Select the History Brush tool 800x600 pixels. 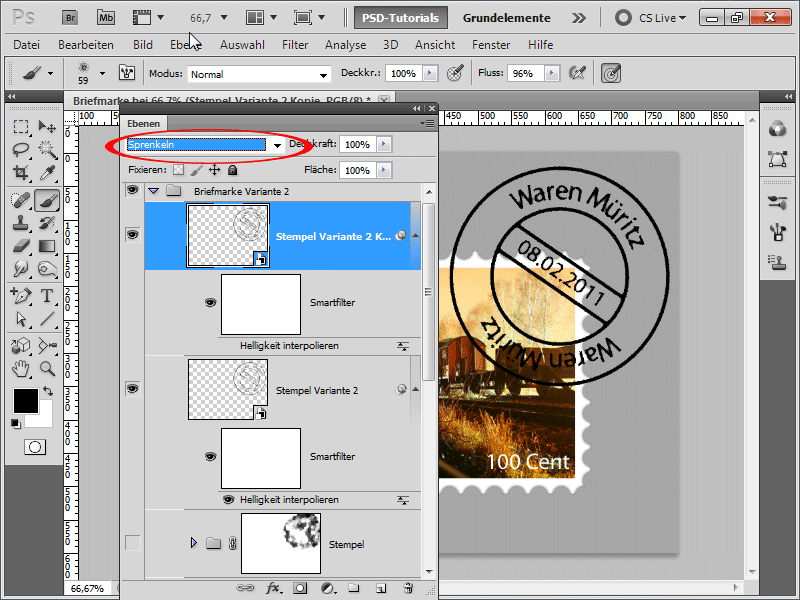tap(47, 223)
